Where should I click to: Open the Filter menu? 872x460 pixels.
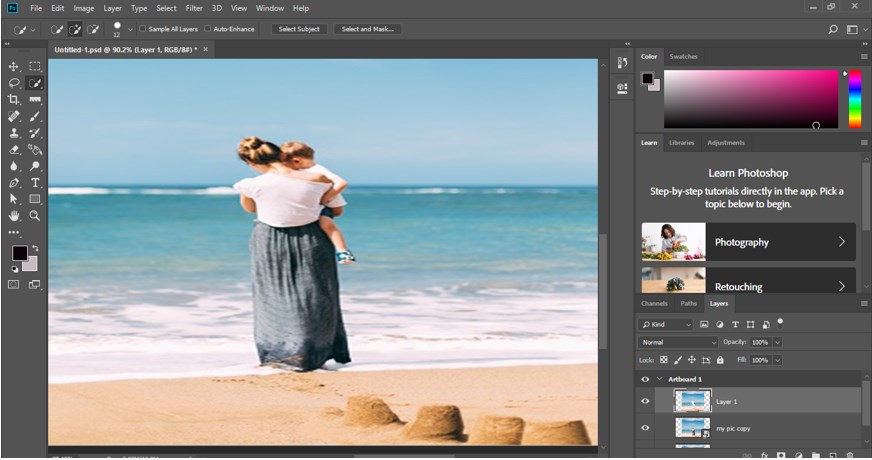click(x=194, y=8)
